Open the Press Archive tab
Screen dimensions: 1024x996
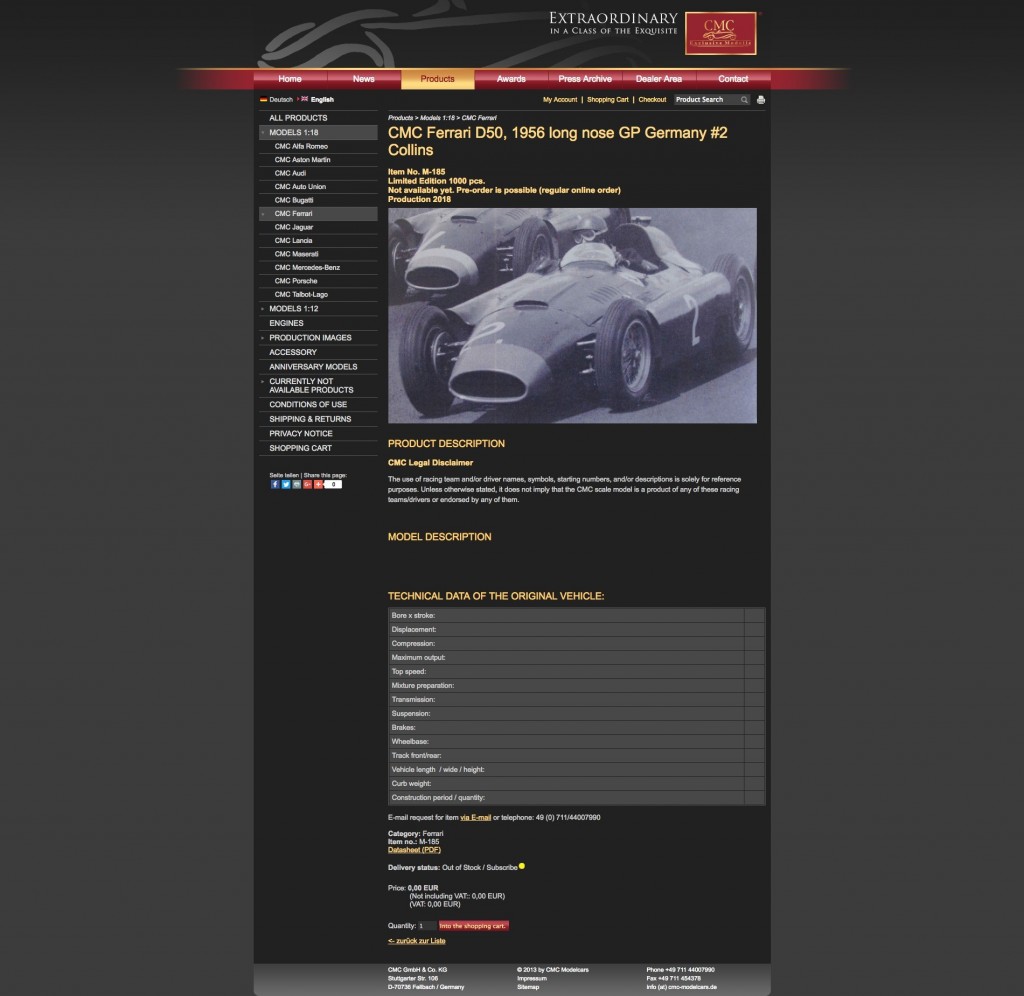point(585,79)
